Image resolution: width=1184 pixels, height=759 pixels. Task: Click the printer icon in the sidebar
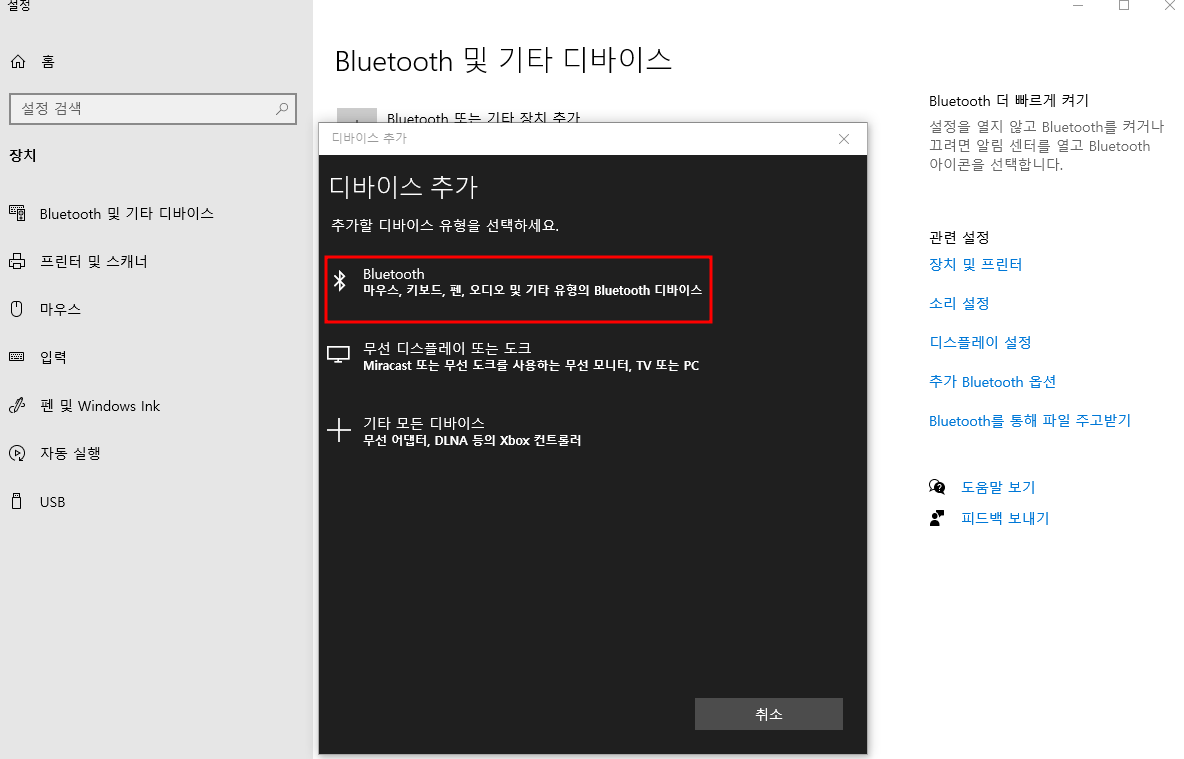coord(17,261)
